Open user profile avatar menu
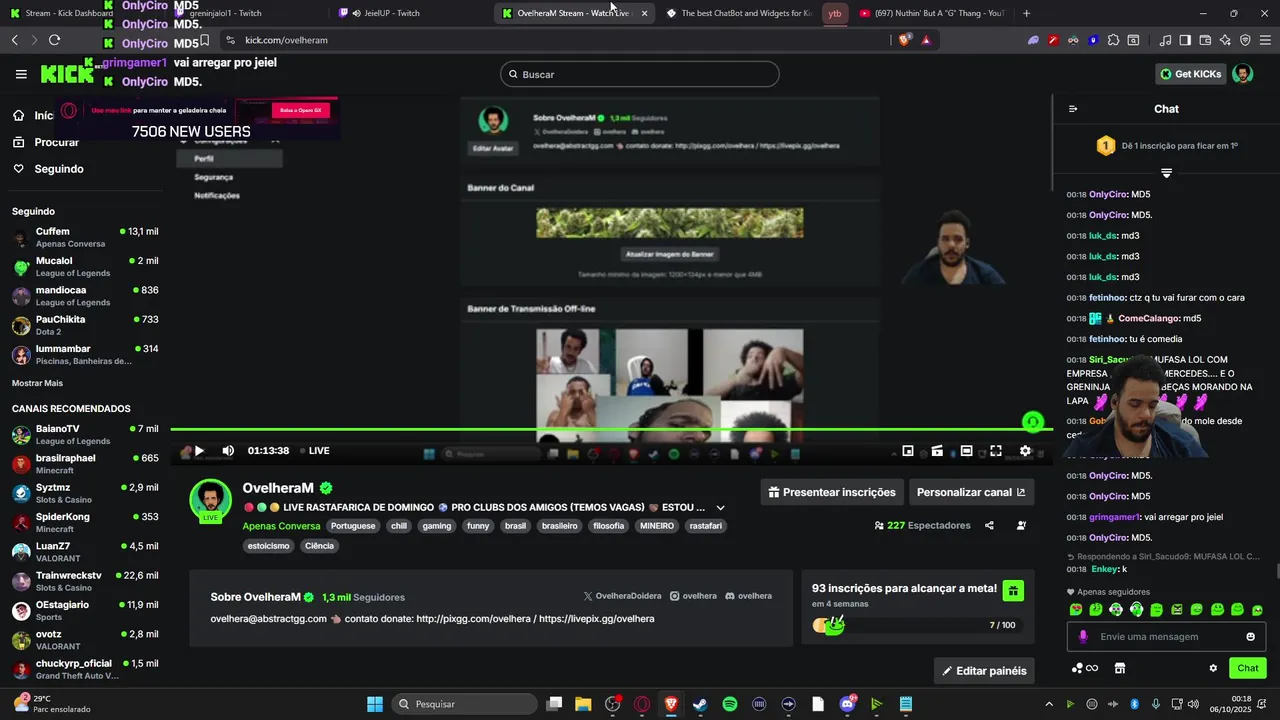The width and height of the screenshot is (1280, 720). tap(1242, 74)
